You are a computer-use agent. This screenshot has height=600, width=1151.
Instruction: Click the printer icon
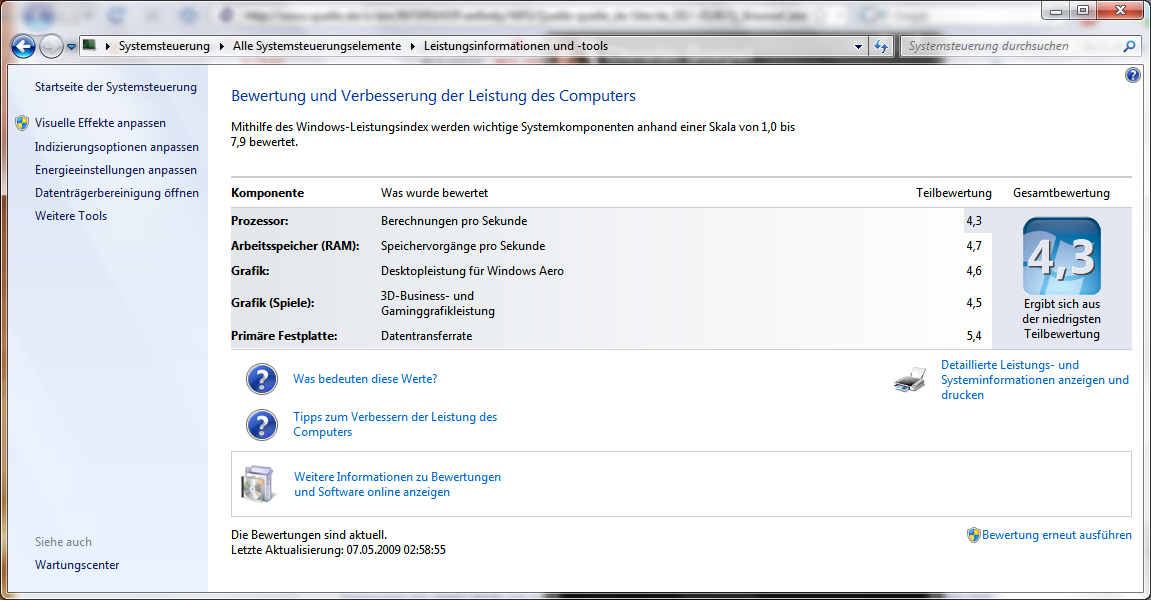click(x=910, y=380)
